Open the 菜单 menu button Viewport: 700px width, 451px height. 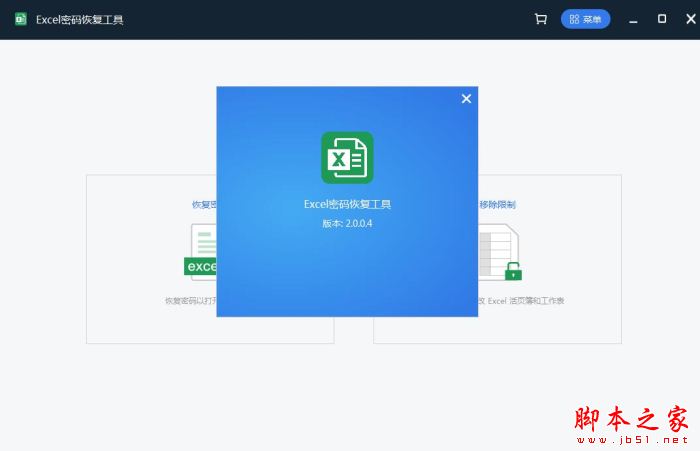tap(585, 19)
